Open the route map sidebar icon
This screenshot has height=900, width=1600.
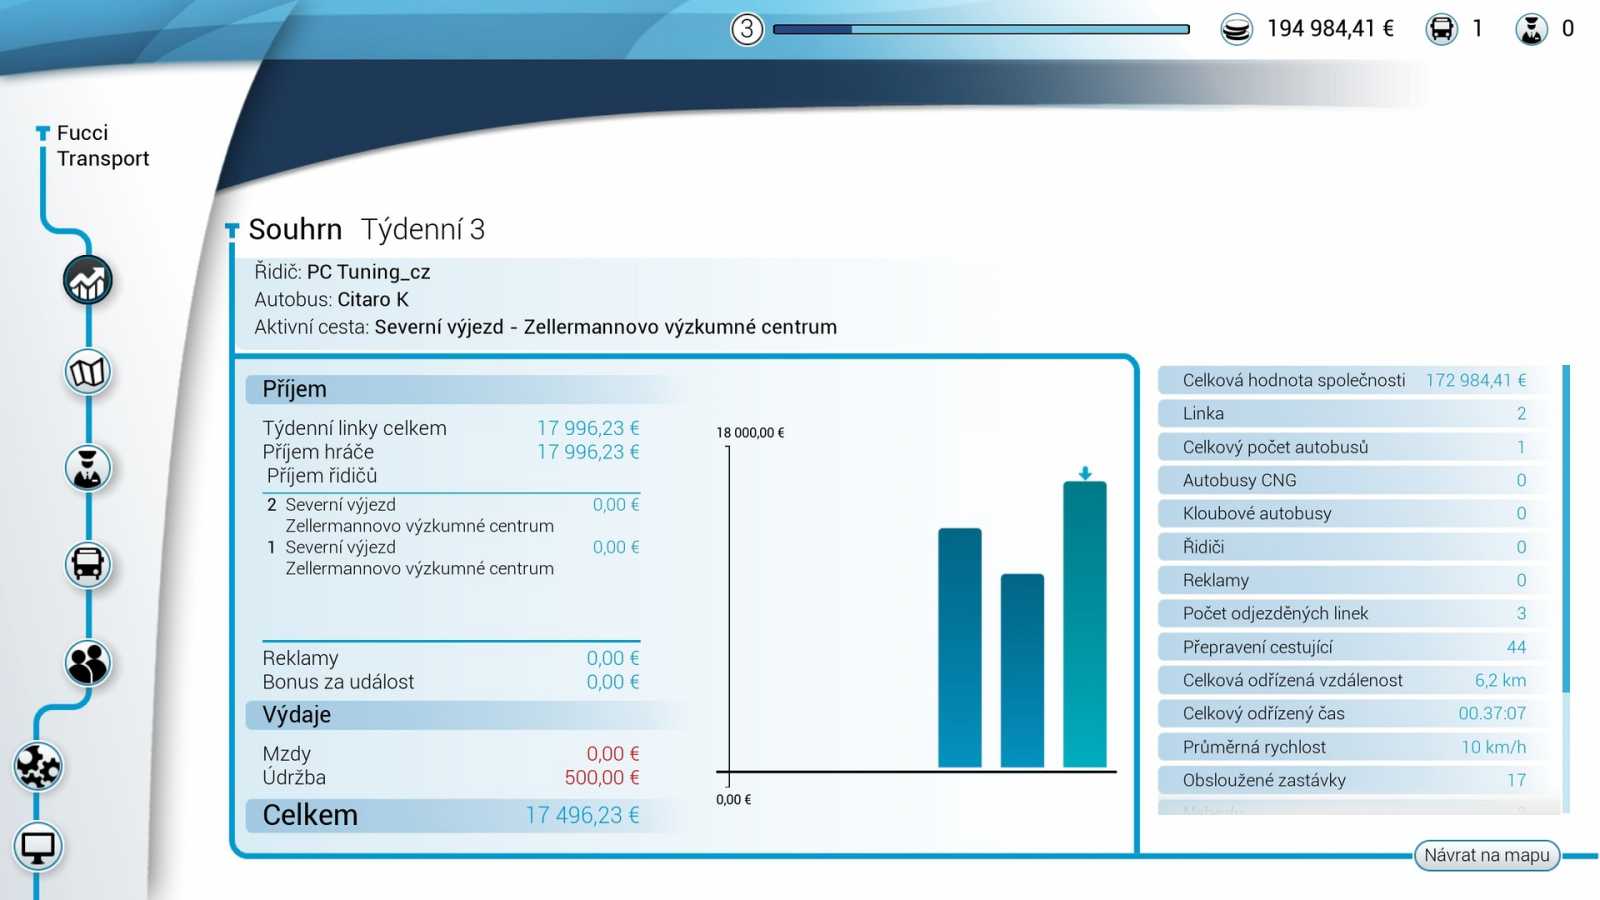(88, 372)
